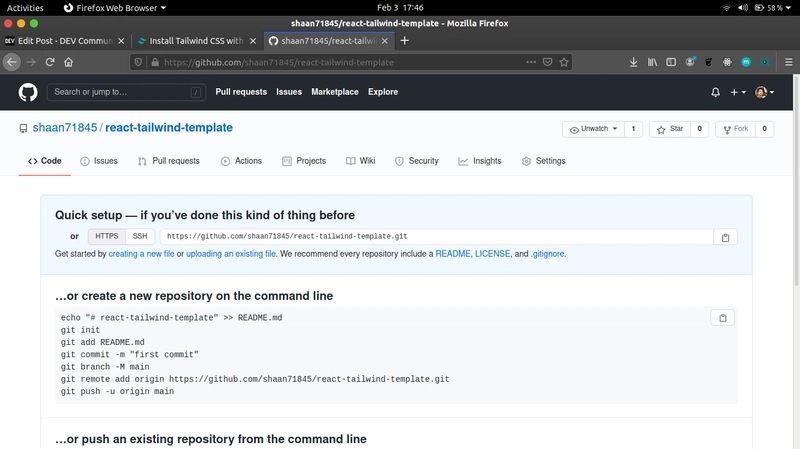Select the Code tab
The height and width of the screenshot is (449, 800).
click(45, 161)
